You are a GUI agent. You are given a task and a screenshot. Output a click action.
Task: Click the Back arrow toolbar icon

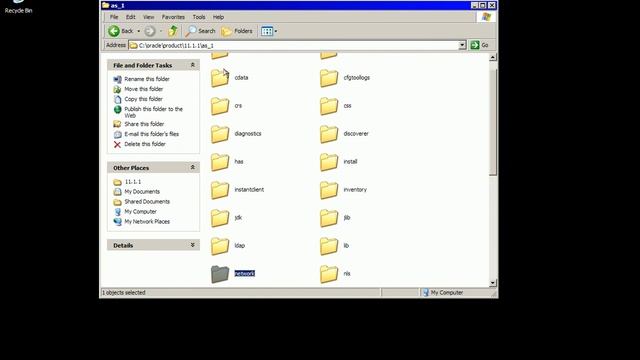pyautogui.click(x=114, y=31)
